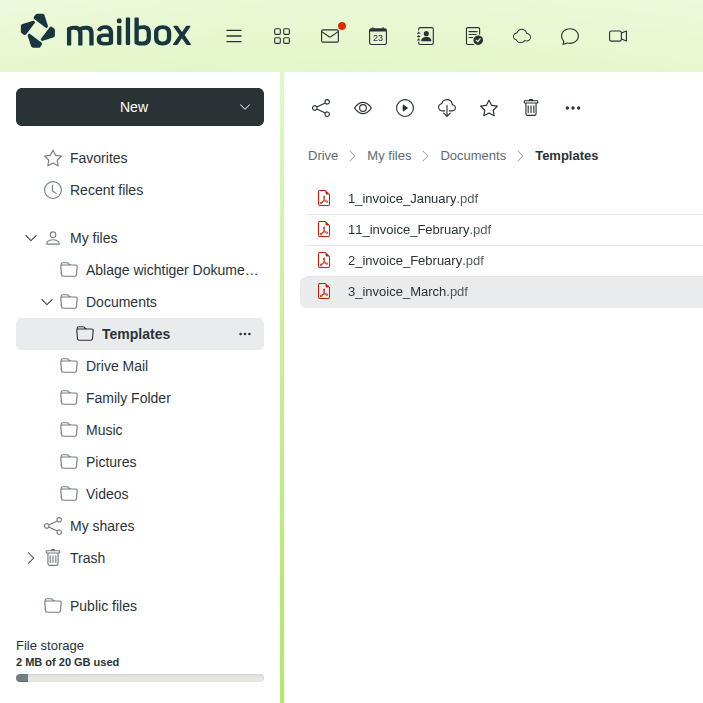Open the New button dropdown arrow
Screen dimensions: 703x703
click(245, 107)
